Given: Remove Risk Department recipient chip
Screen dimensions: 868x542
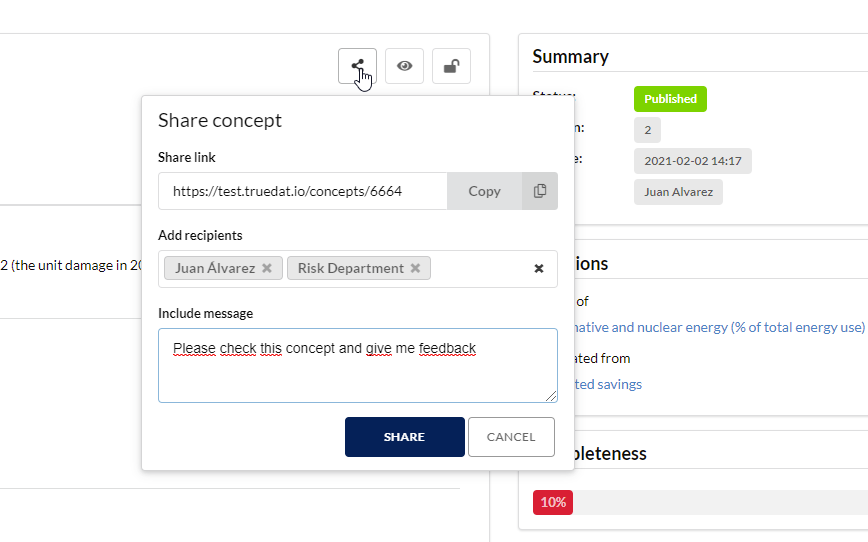Looking at the screenshot, I should coord(416,268).
